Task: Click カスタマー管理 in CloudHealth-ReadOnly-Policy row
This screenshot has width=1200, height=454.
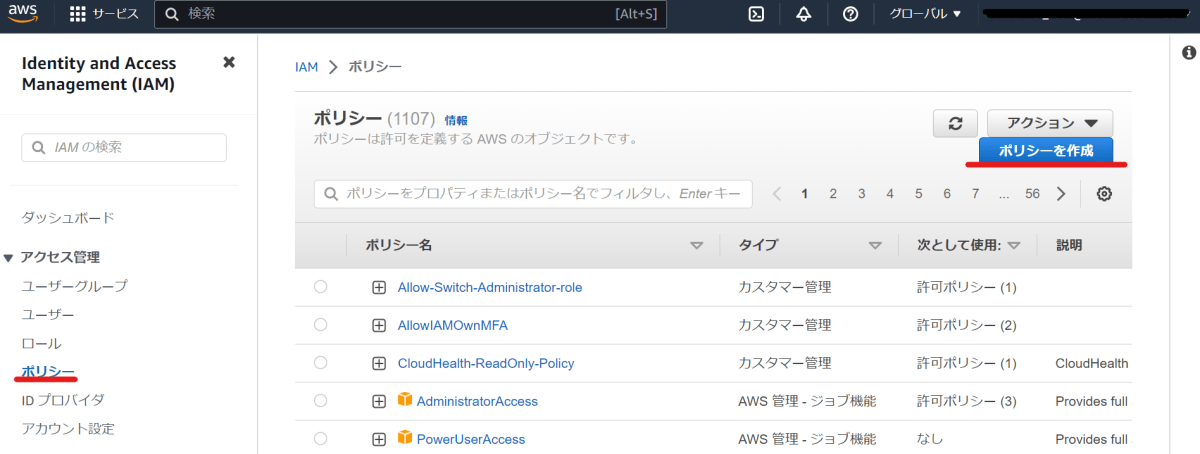Action: (785, 363)
